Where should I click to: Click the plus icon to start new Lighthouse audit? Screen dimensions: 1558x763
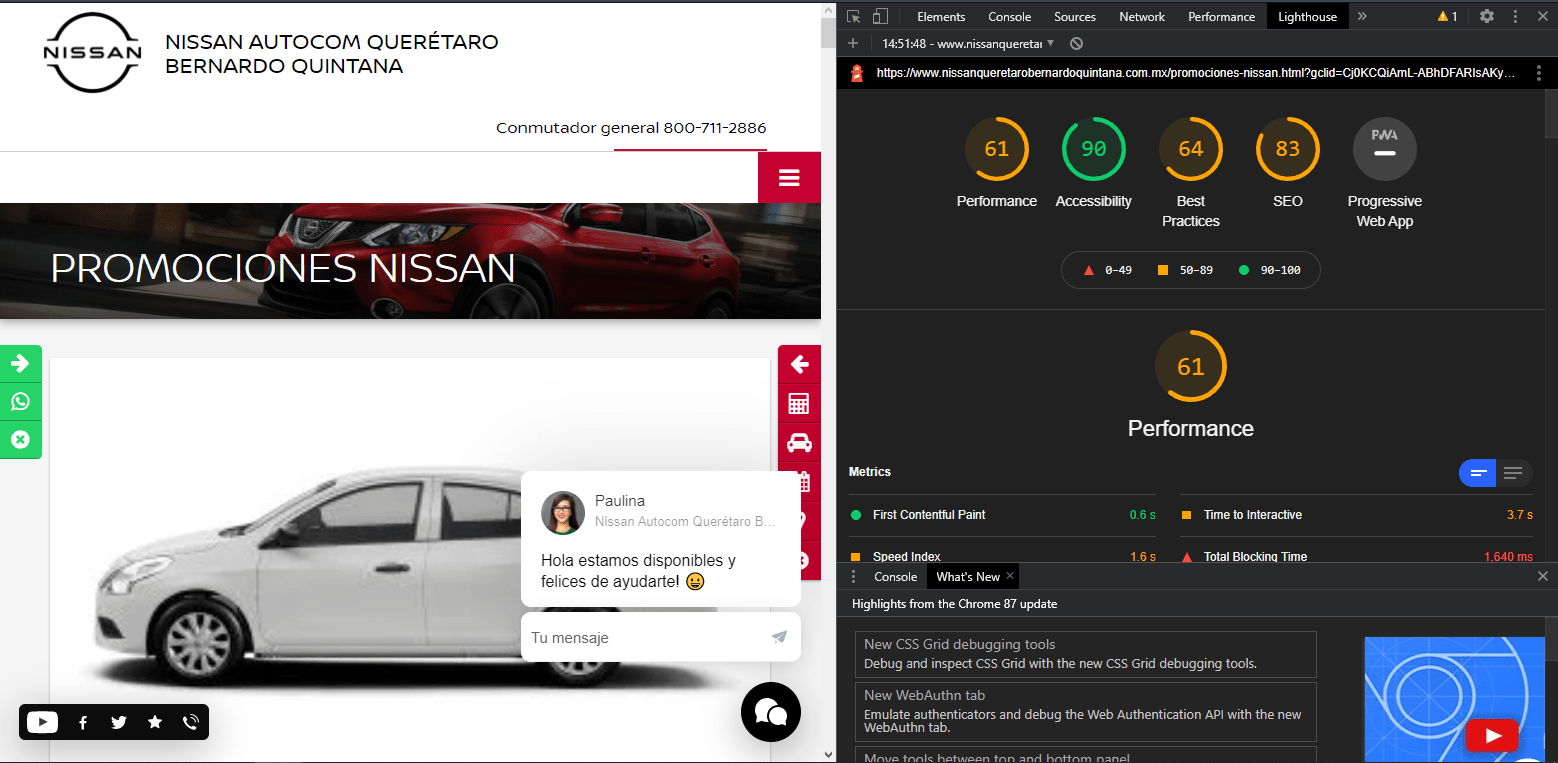tap(852, 43)
